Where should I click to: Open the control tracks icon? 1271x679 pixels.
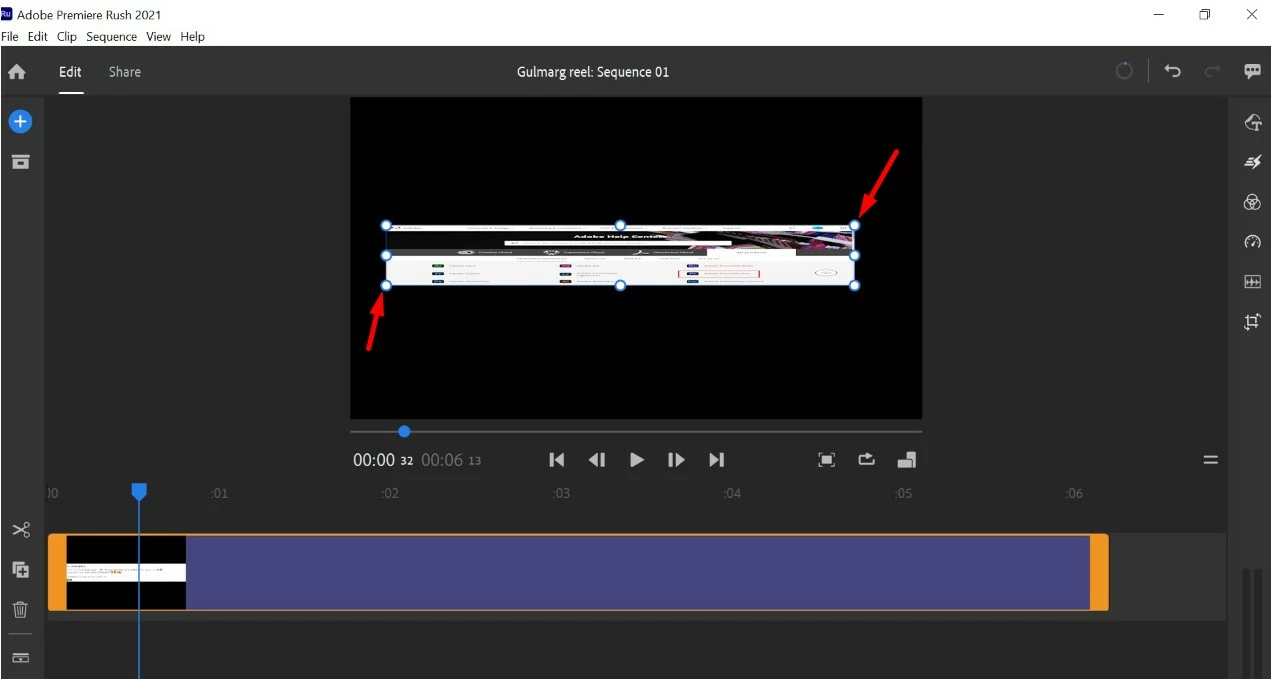click(x=21, y=658)
